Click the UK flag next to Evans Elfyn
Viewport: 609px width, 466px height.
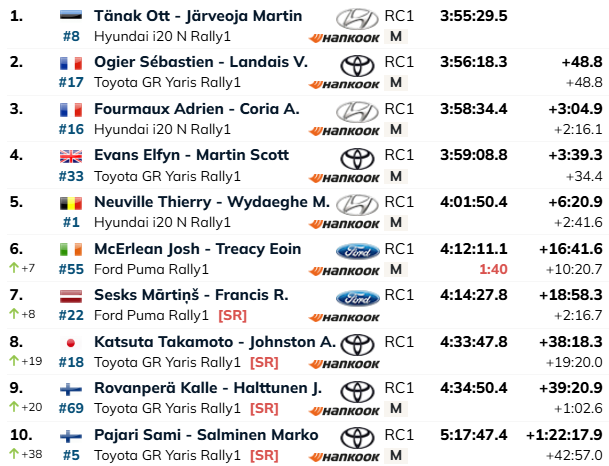coord(71,156)
